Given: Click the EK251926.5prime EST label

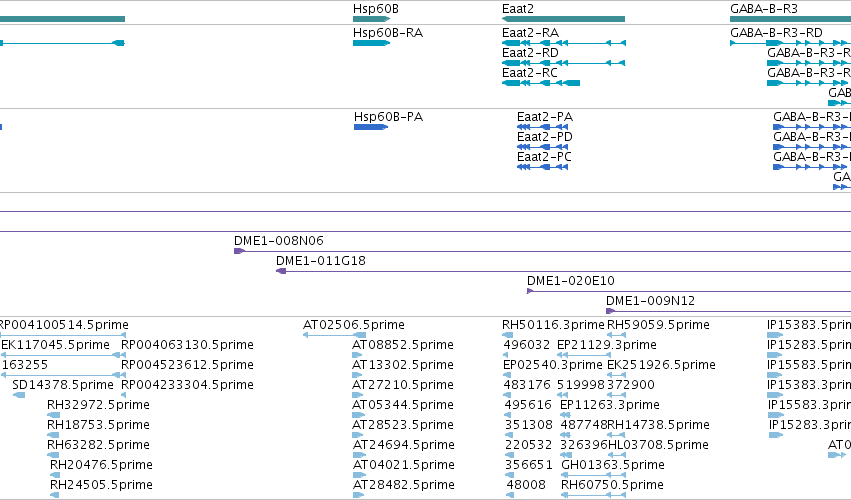Looking at the screenshot, I should (x=661, y=365).
